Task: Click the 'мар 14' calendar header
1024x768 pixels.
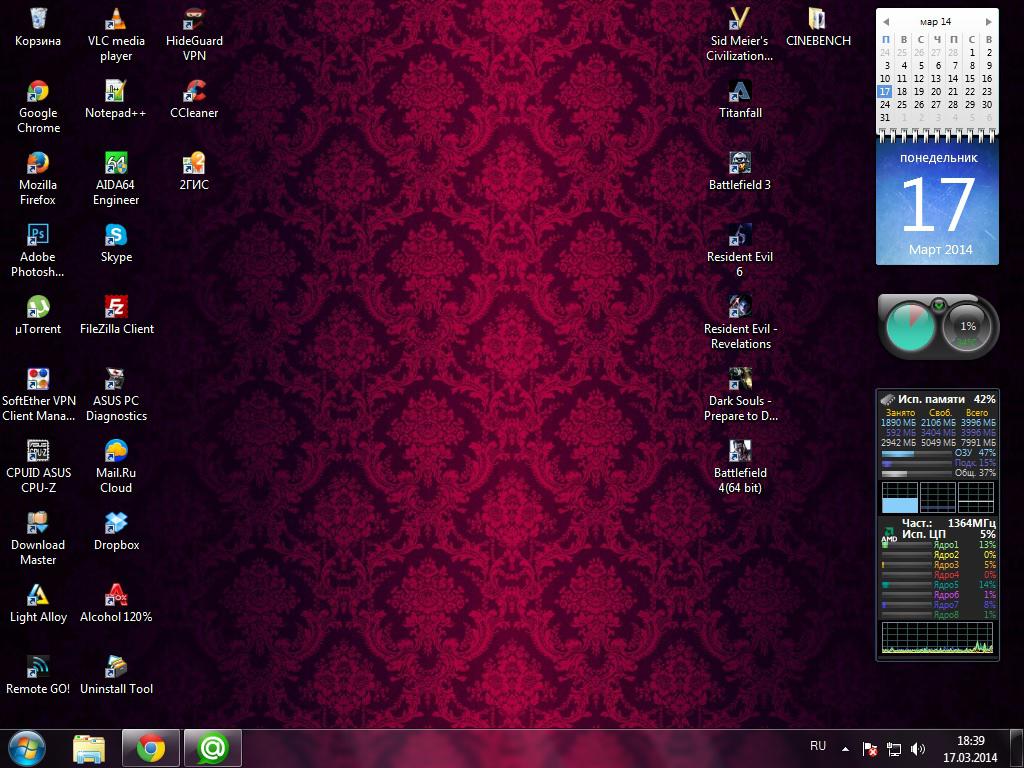Action: coord(936,22)
